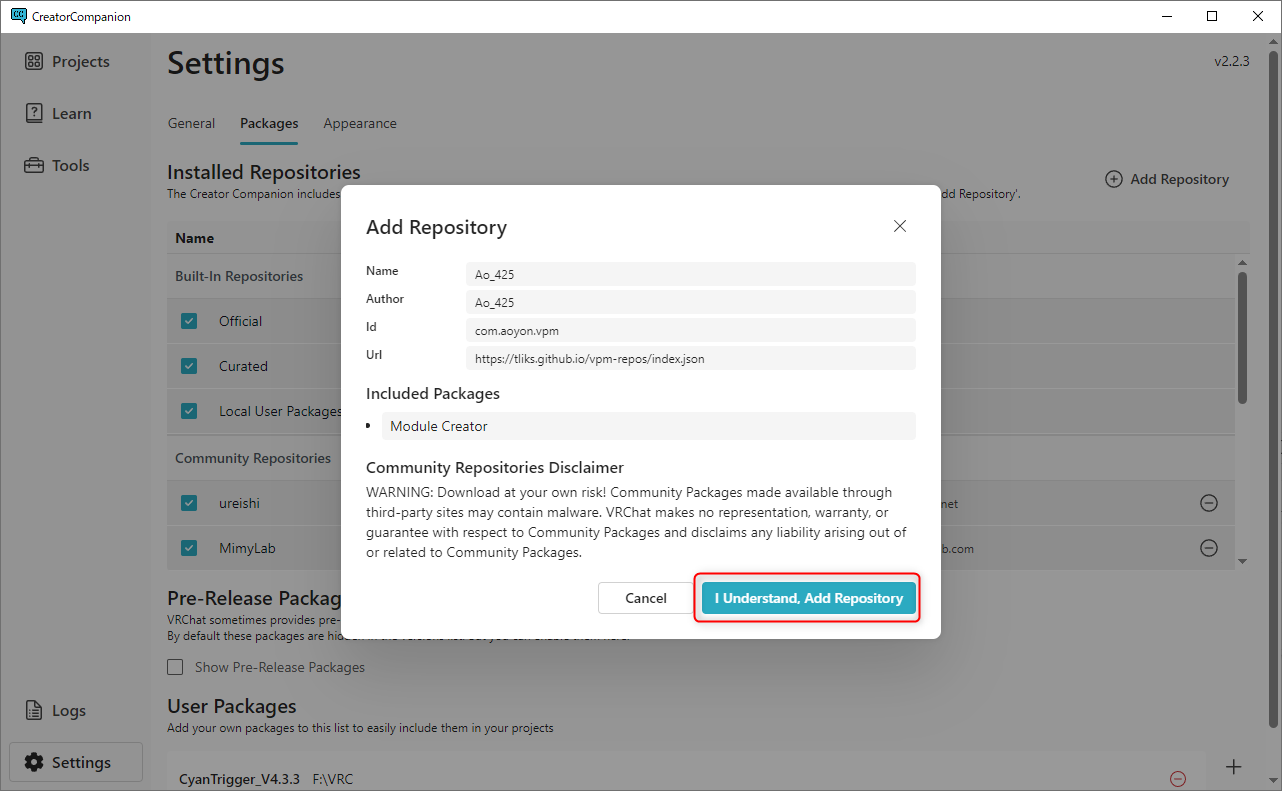Open the Tools briefcase icon
Image resolution: width=1282 pixels, height=791 pixels.
(x=35, y=166)
